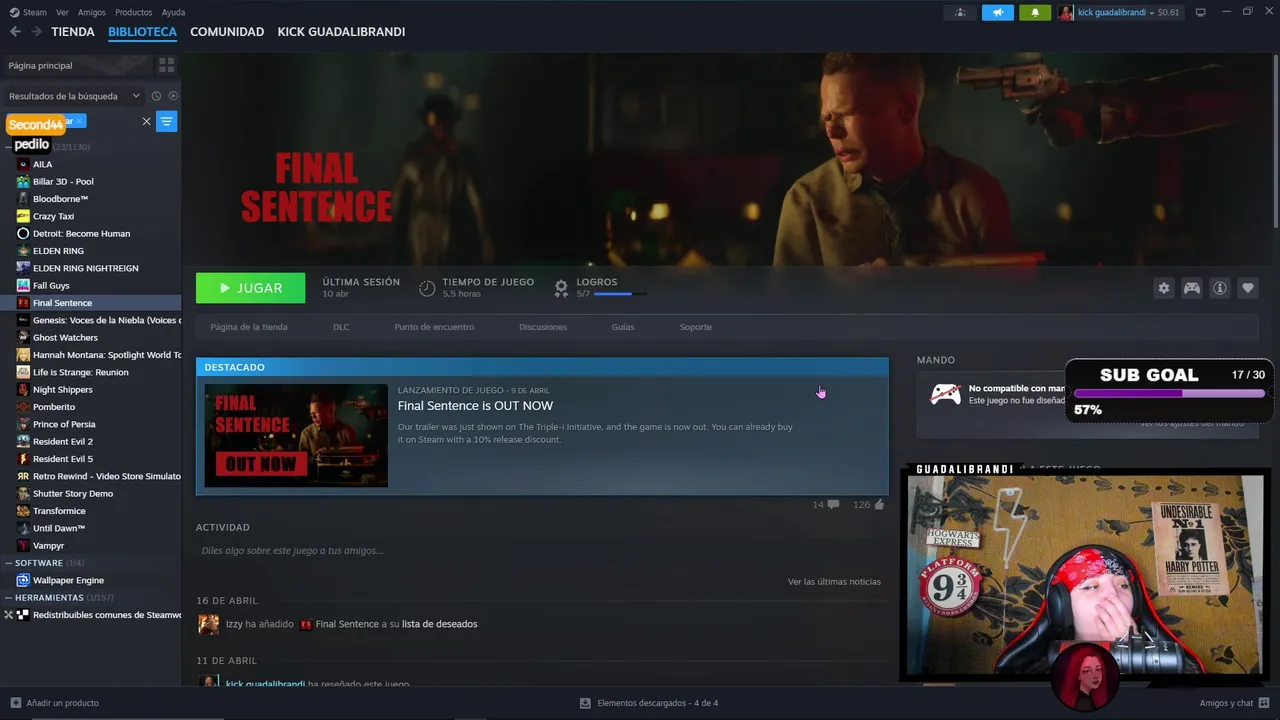The height and width of the screenshot is (720, 1280).
Task: Clear the library search with X
Action: coord(146,121)
